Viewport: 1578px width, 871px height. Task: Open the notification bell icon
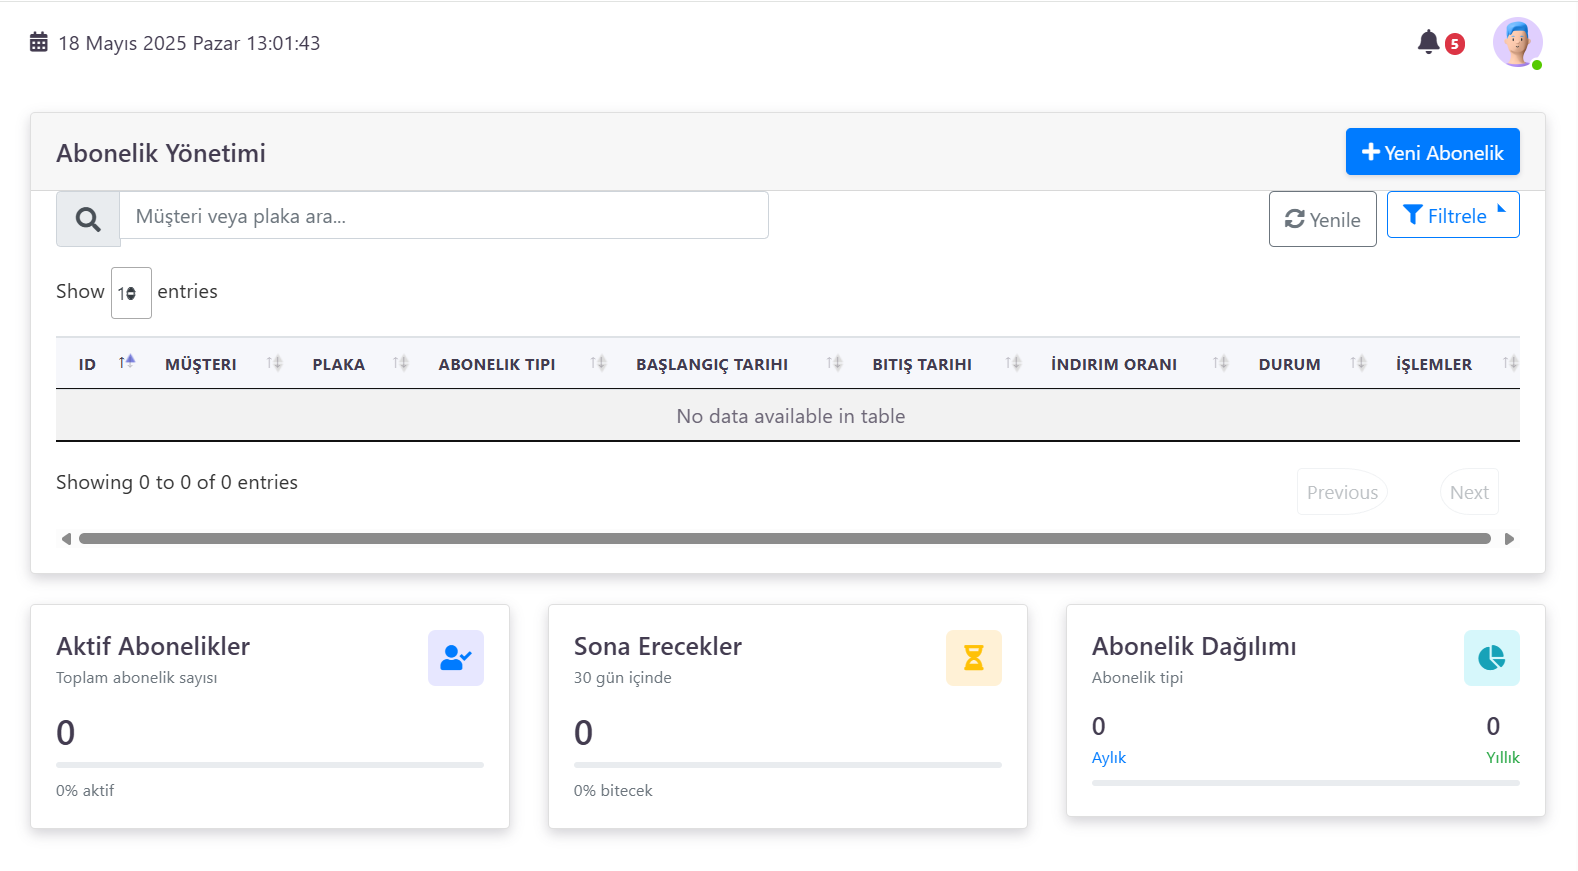[x=1428, y=42]
